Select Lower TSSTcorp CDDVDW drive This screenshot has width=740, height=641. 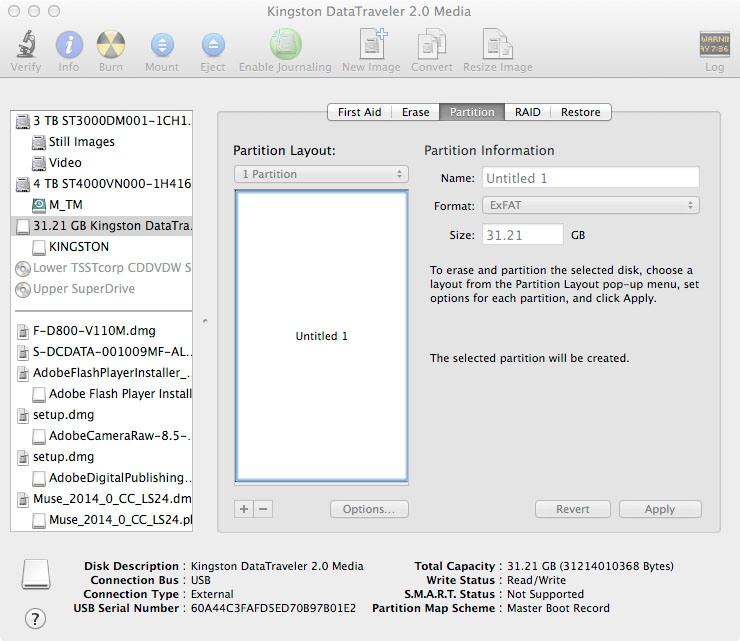tap(102, 268)
